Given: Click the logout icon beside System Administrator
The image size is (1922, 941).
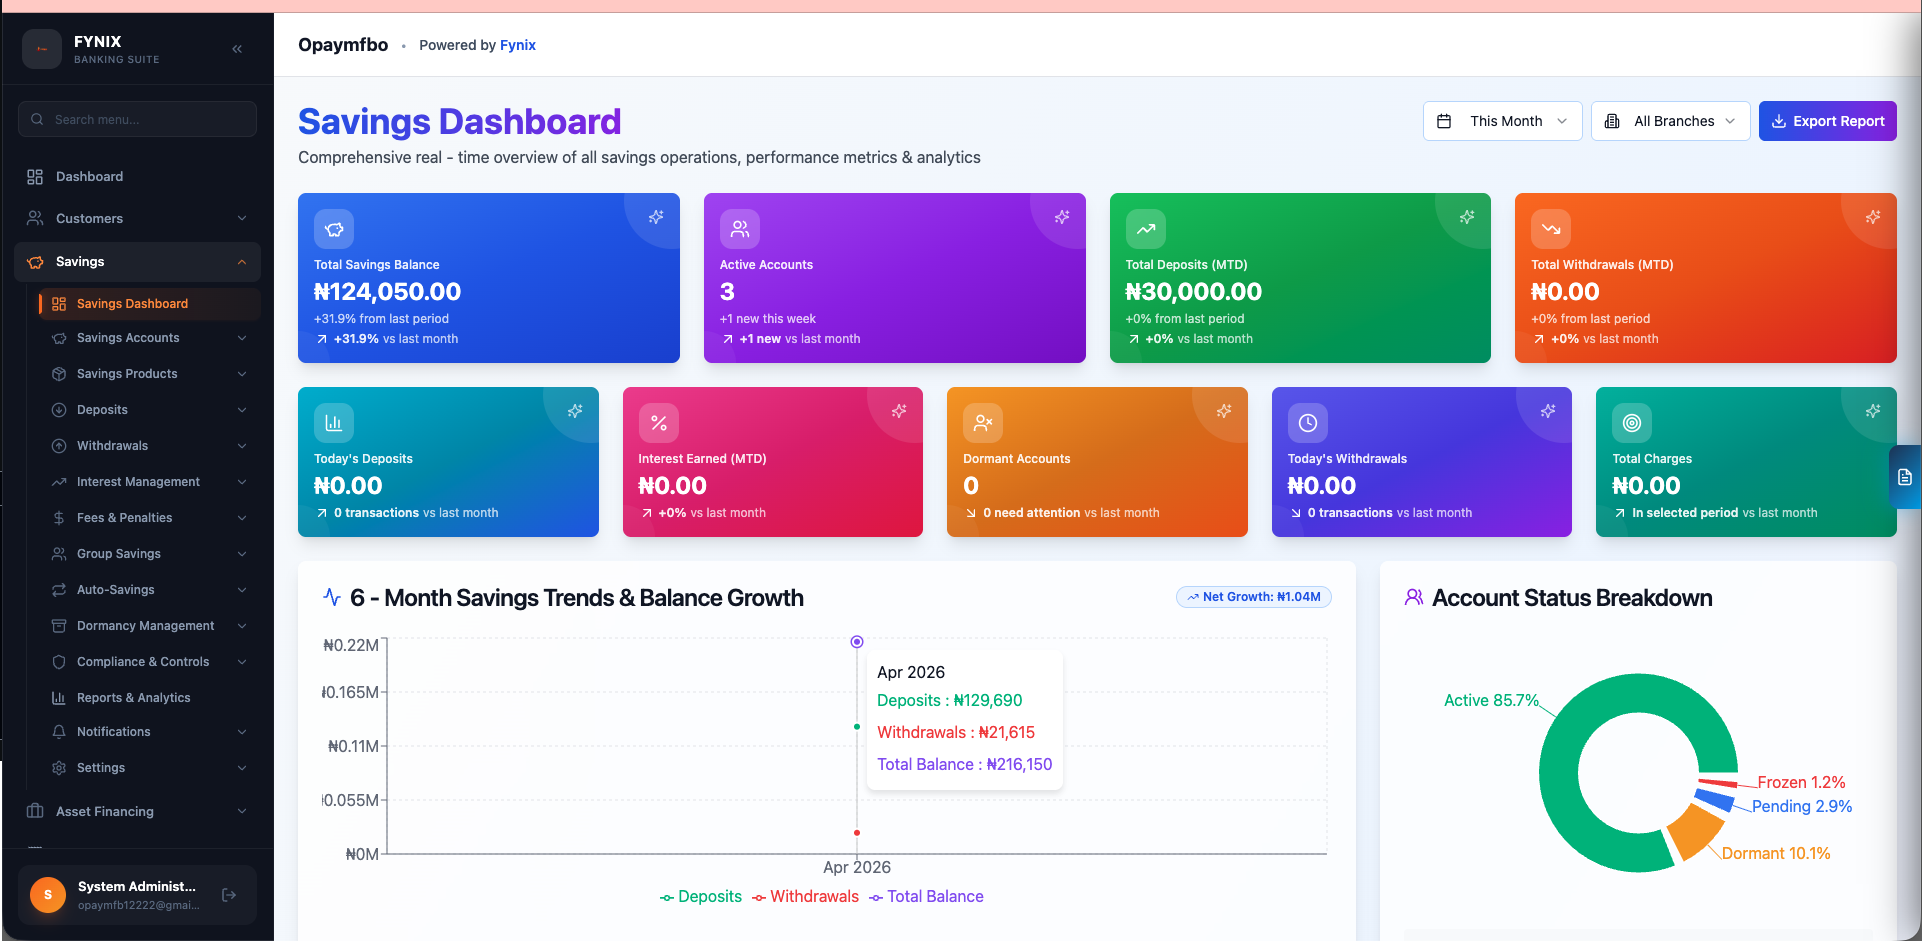Looking at the screenshot, I should [229, 895].
